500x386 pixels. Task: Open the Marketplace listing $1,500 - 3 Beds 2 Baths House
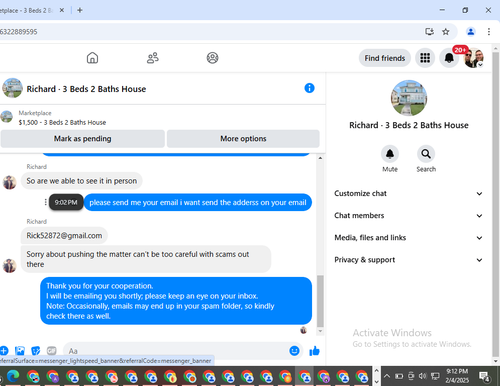tap(62, 122)
